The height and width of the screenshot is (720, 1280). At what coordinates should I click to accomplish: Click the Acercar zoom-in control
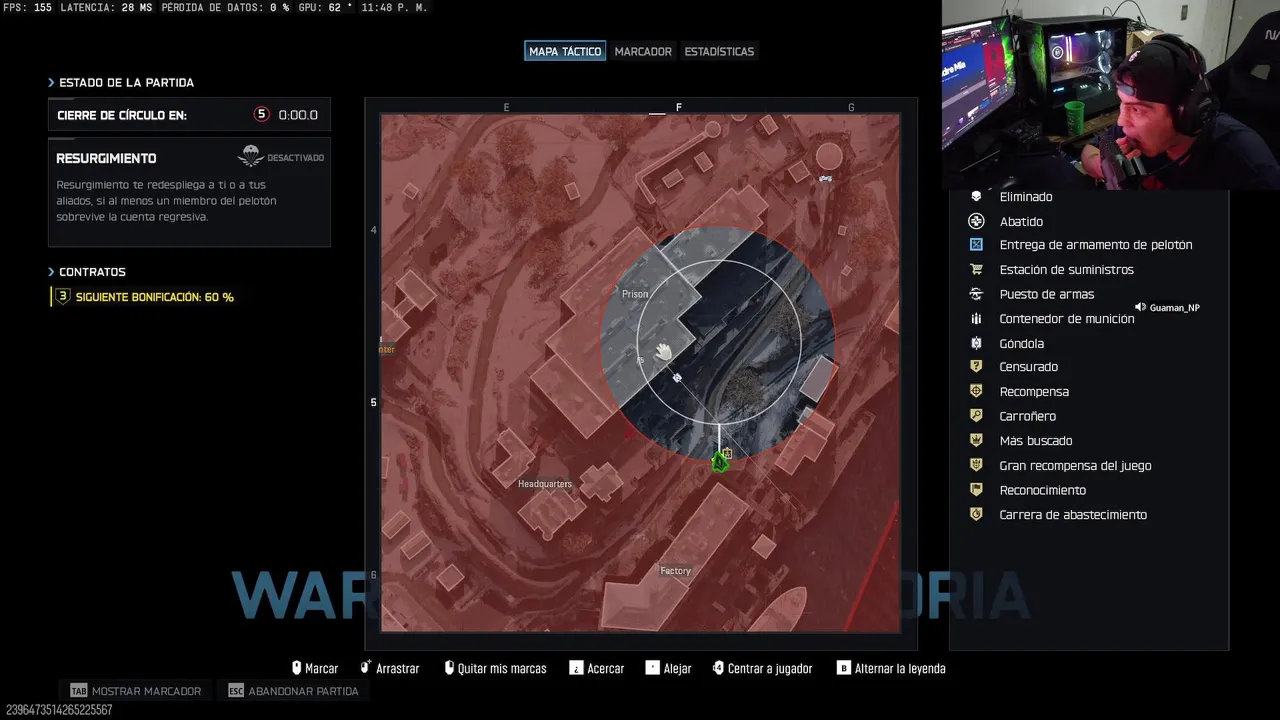597,668
